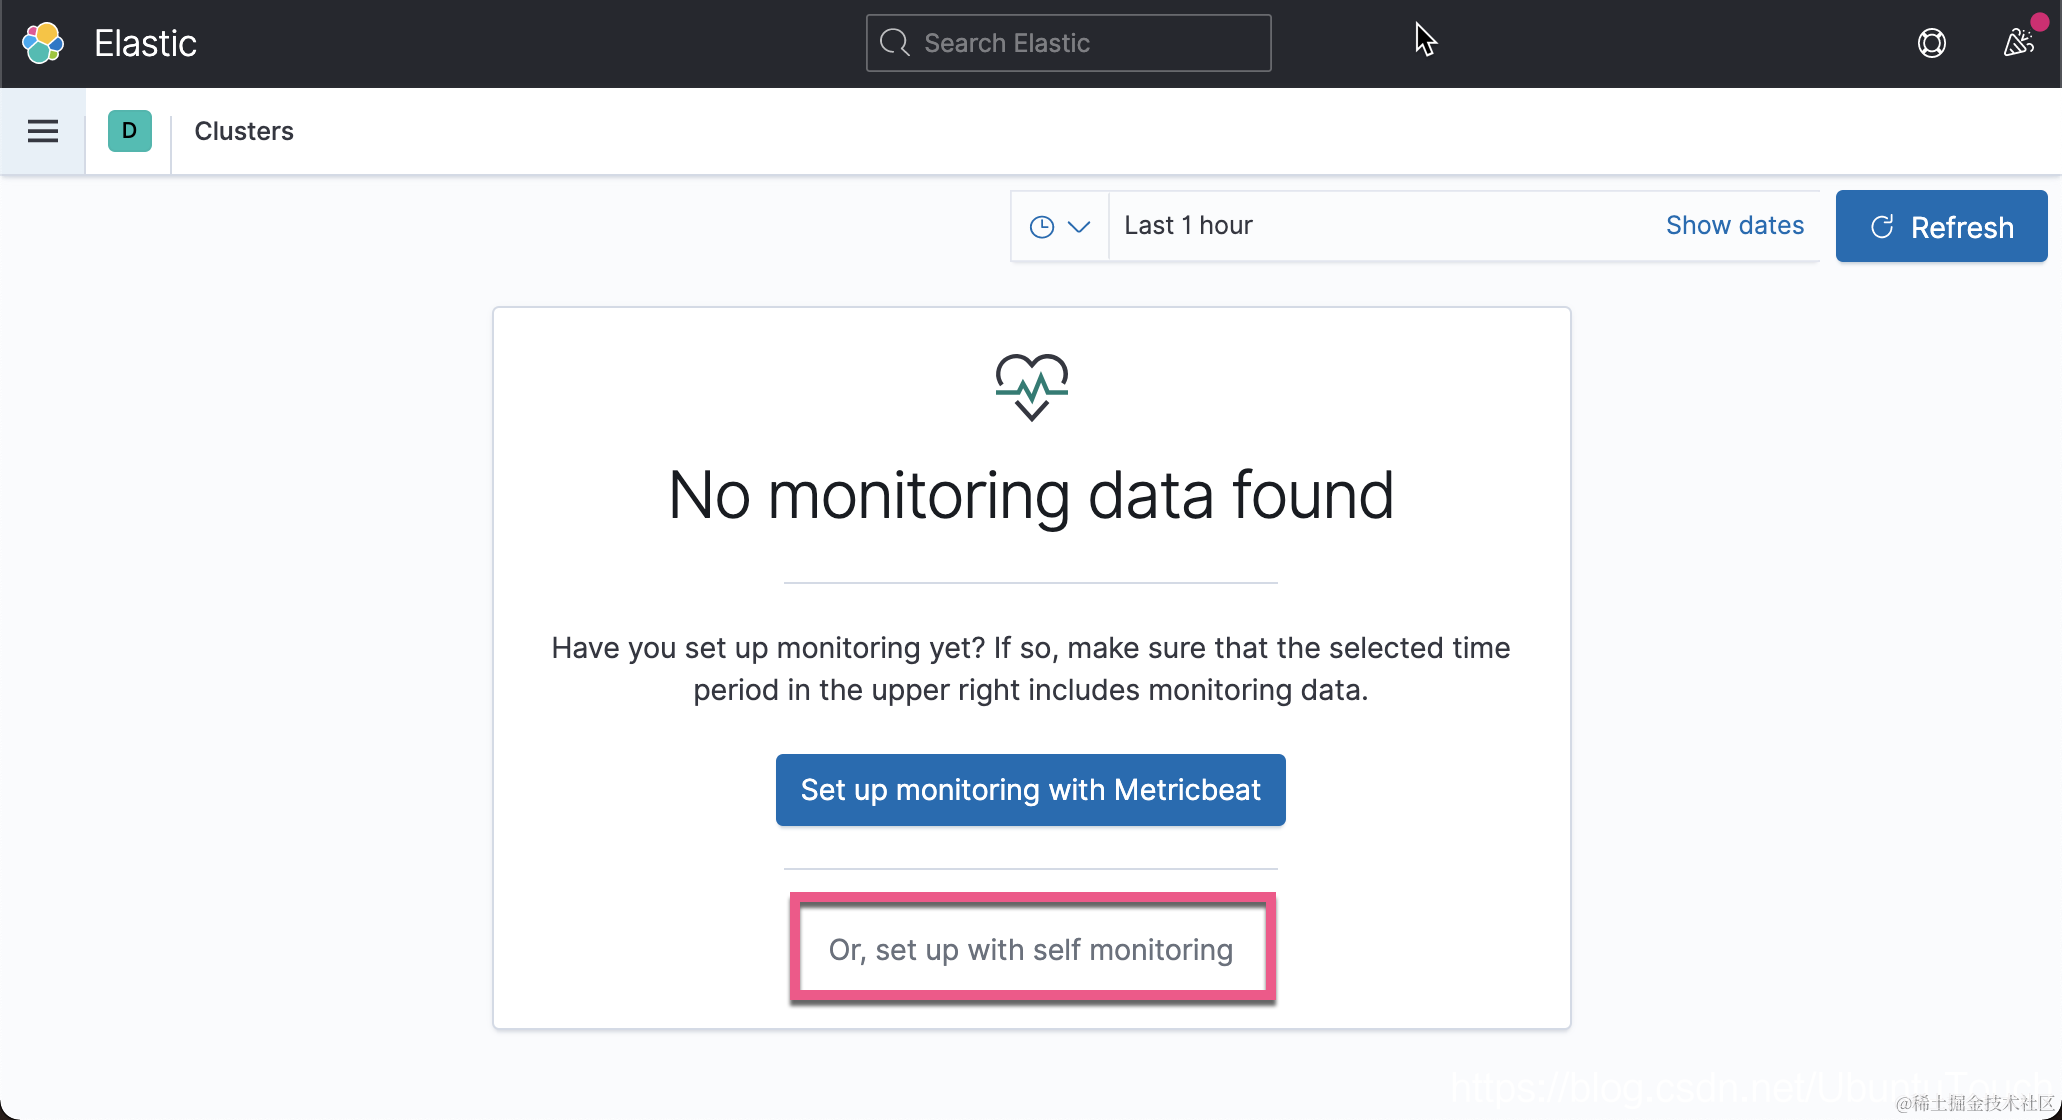The height and width of the screenshot is (1120, 2062).
Task: Select the Clusters breadcrumb
Action: pos(244,131)
